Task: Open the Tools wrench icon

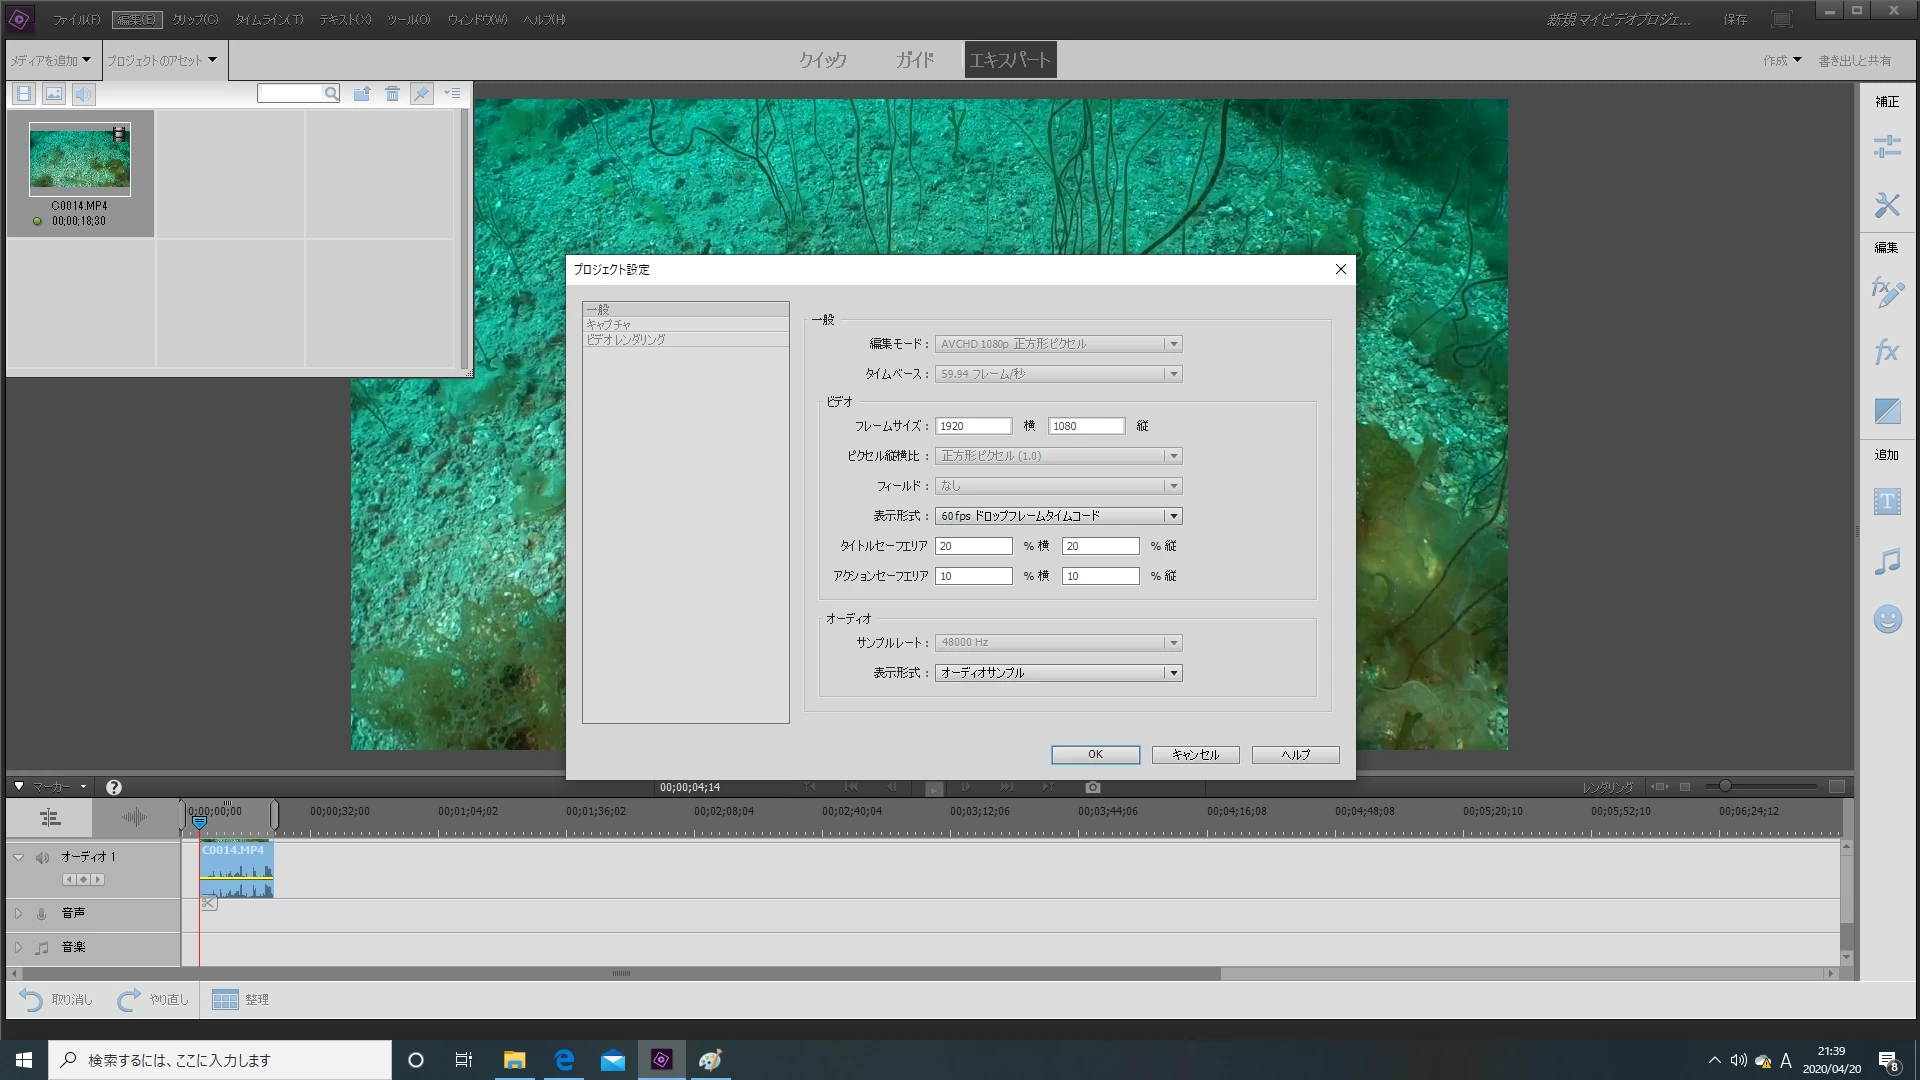Action: coord(1887,206)
